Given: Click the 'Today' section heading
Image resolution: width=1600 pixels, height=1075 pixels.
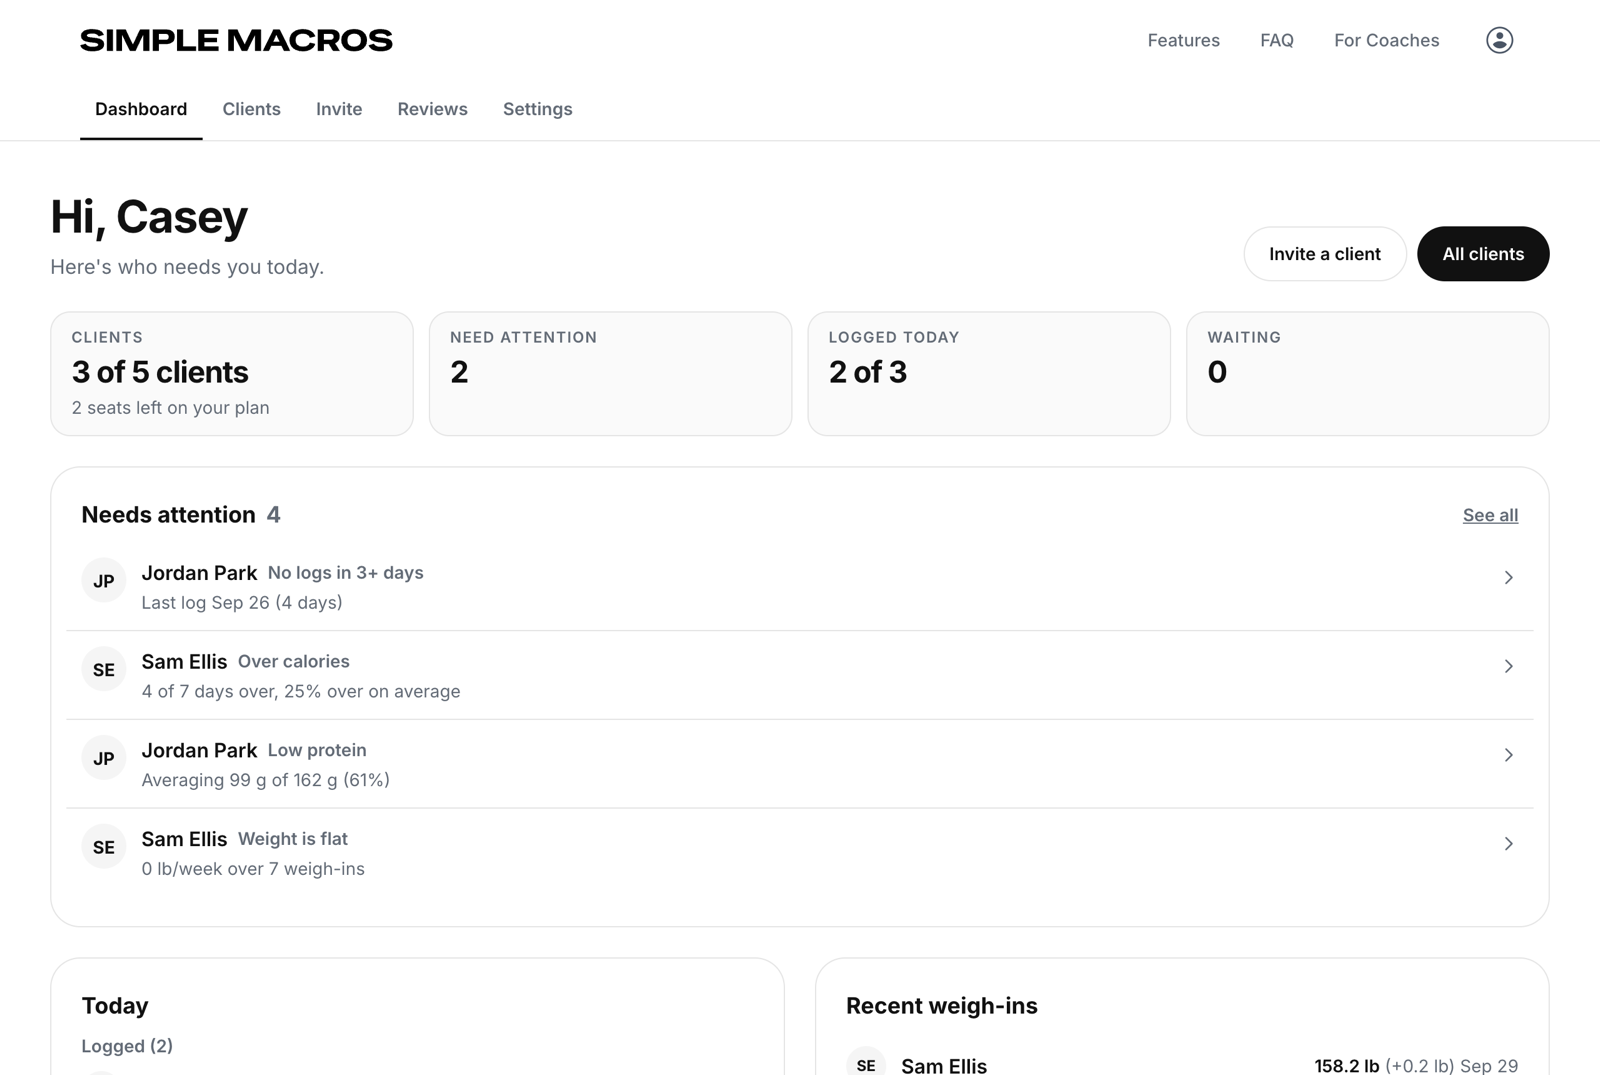Looking at the screenshot, I should tap(115, 1006).
